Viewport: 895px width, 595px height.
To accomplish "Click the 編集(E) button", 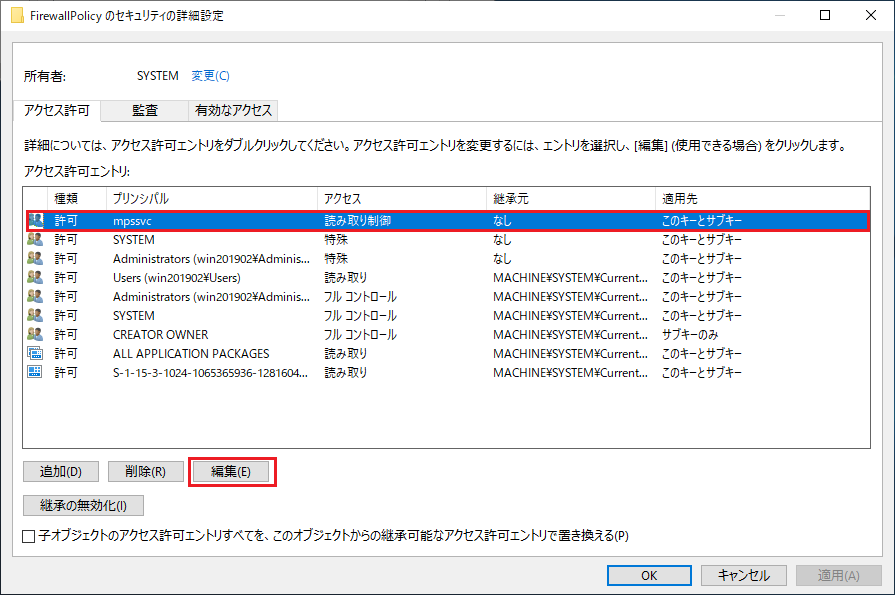I will pyautogui.click(x=231, y=472).
